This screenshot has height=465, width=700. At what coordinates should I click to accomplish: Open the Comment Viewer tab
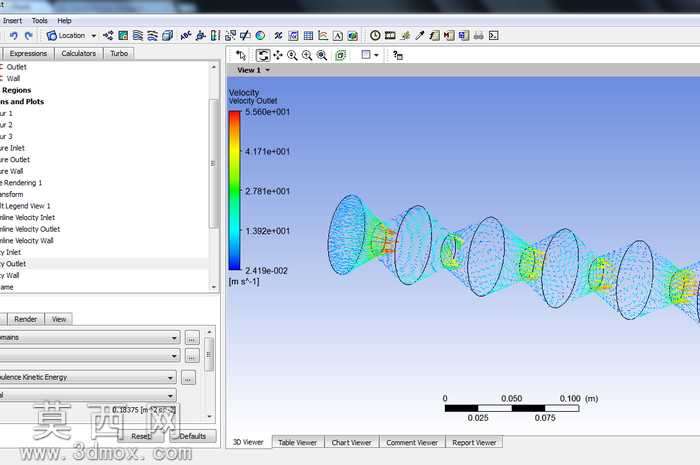(x=412, y=442)
